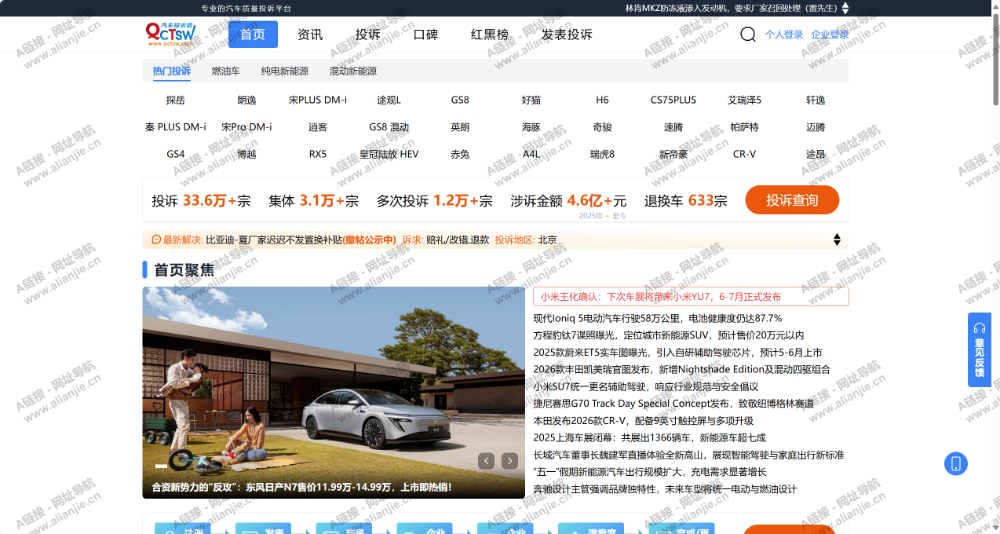Open the 英朗 car model link
Viewport: 1000px width, 534px height.
[460, 127]
